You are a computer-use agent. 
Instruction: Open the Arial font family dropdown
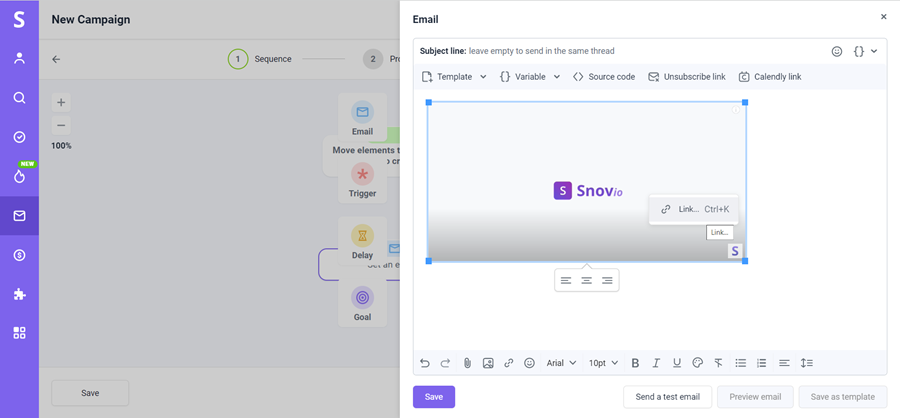(x=561, y=363)
